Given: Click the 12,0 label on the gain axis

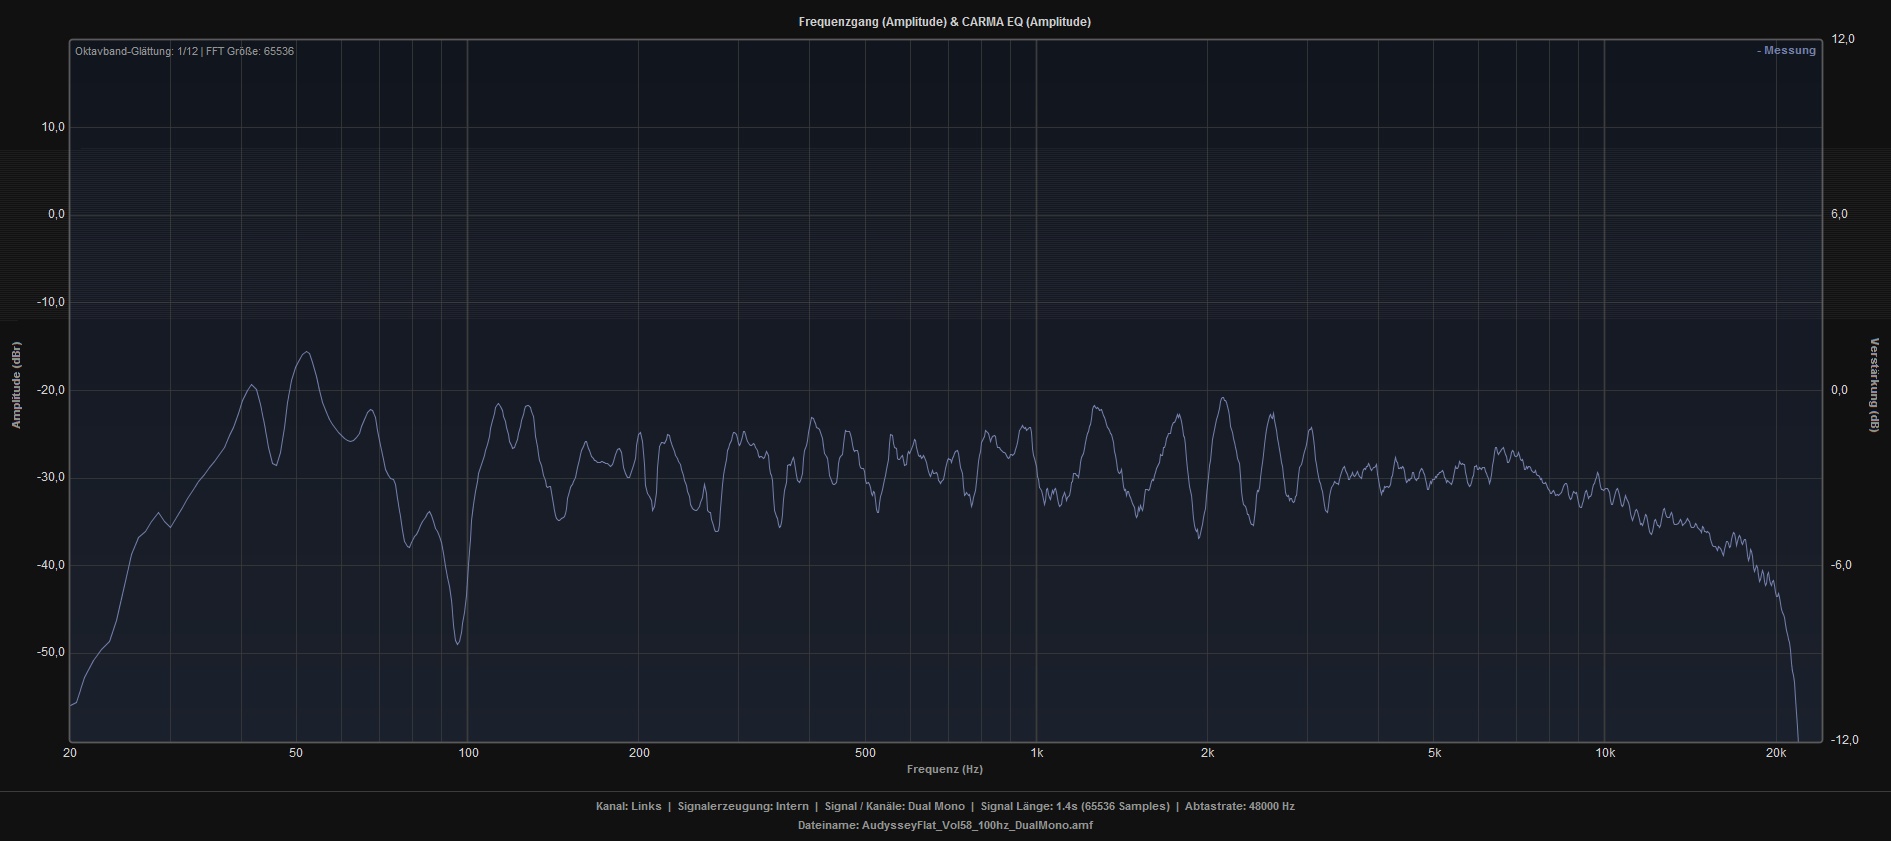Looking at the screenshot, I should pyautogui.click(x=1843, y=39).
